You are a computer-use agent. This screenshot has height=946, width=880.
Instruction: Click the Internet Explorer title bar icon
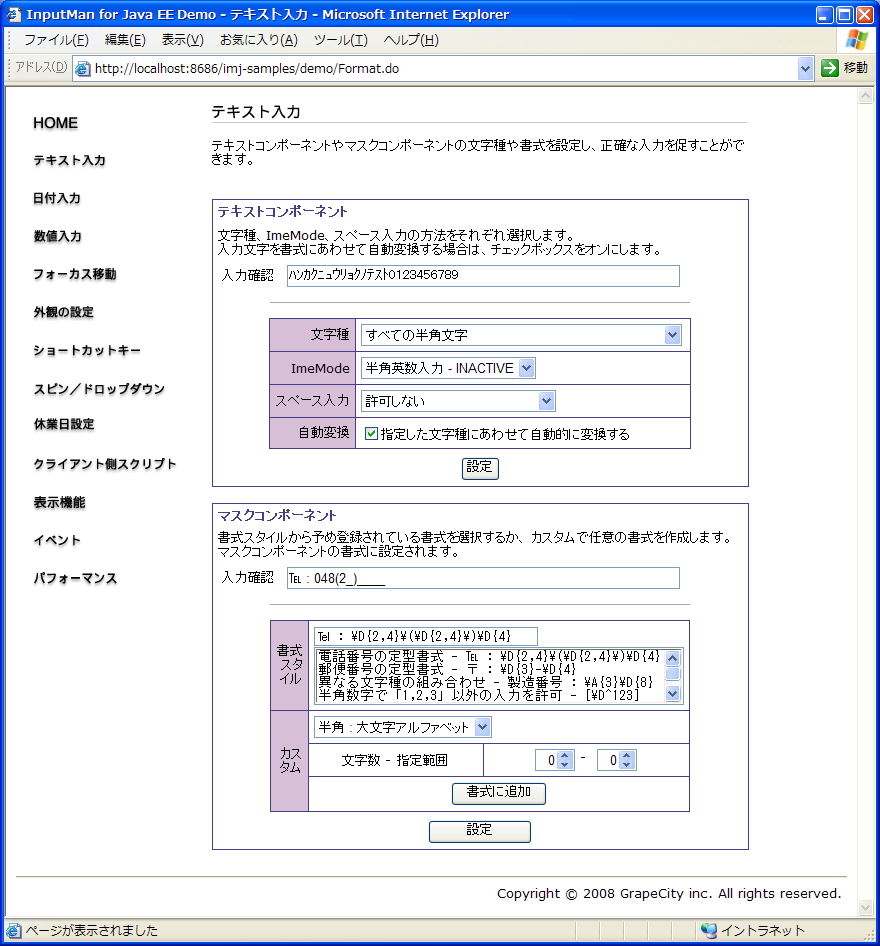coord(14,14)
